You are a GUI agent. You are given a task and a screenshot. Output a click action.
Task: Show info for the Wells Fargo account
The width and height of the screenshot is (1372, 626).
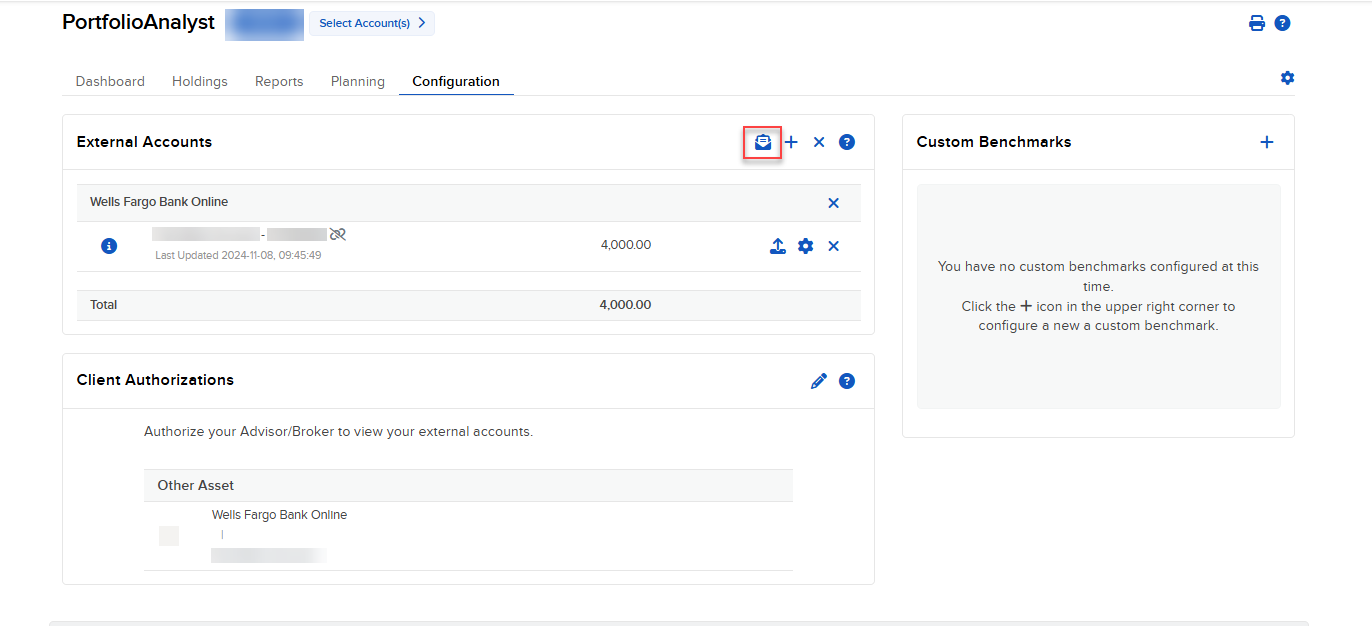(109, 246)
